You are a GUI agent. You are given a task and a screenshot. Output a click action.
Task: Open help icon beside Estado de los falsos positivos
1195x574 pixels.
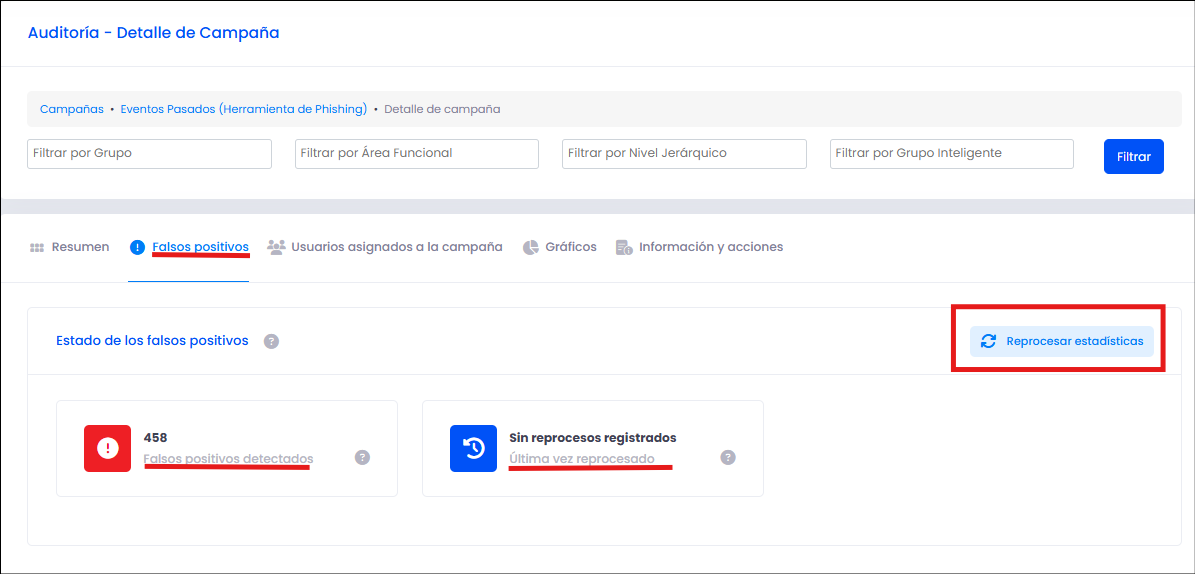pos(271,342)
